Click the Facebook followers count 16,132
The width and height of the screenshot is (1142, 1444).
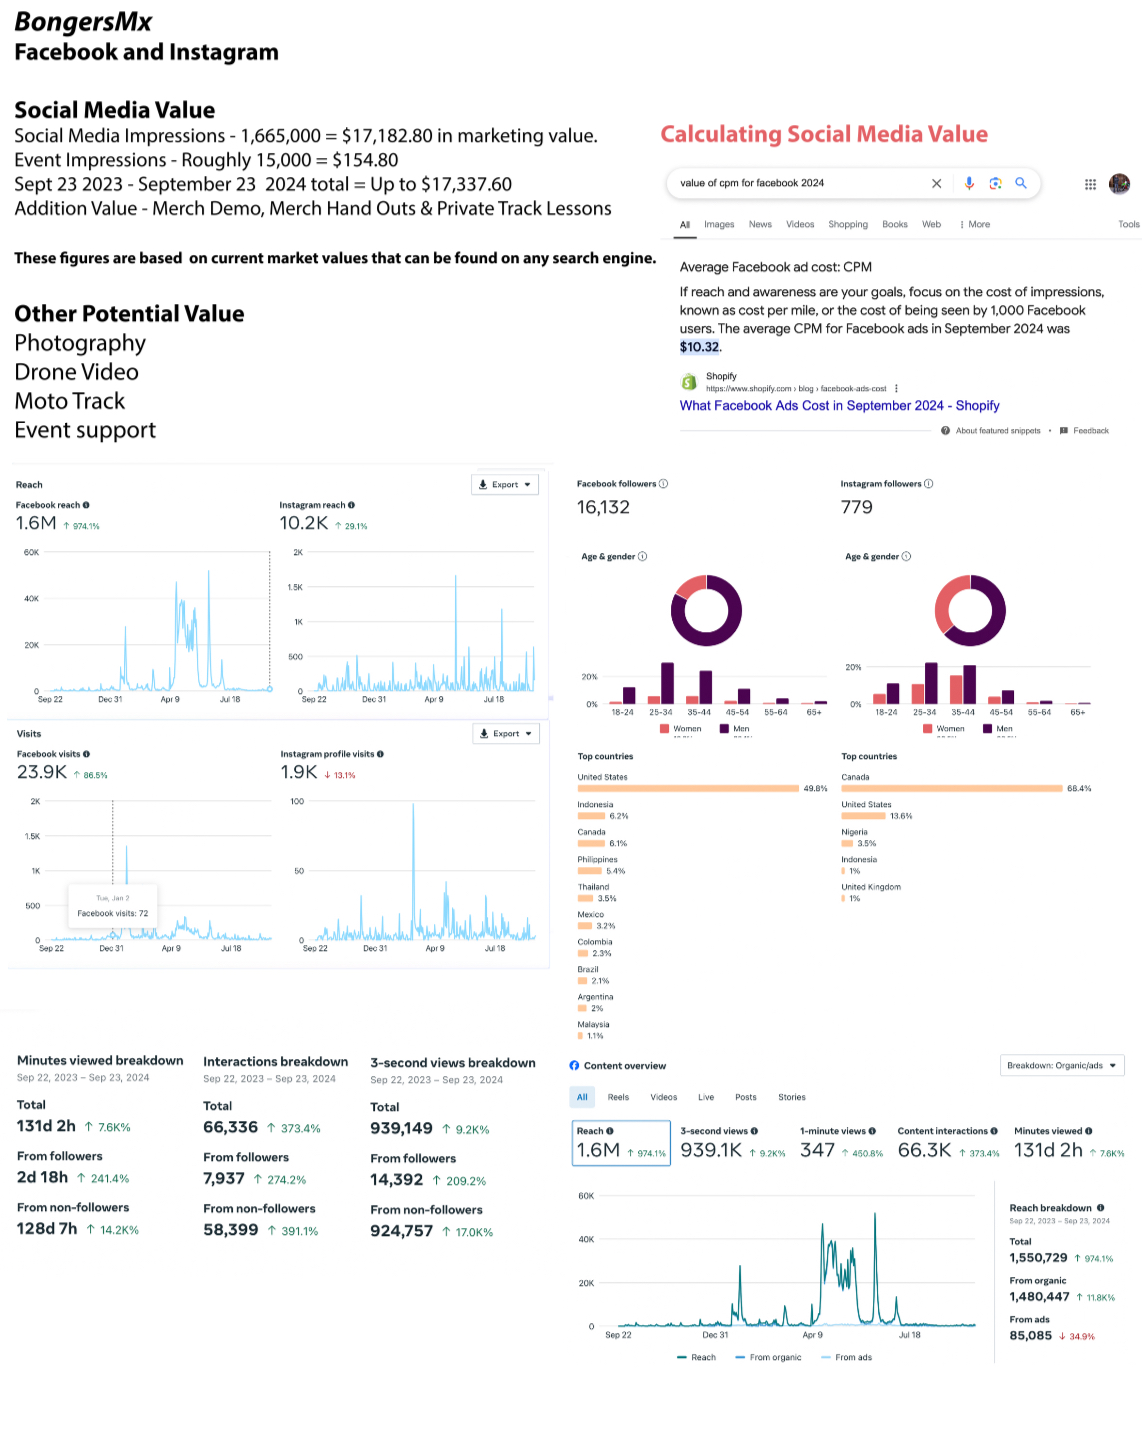(x=603, y=508)
